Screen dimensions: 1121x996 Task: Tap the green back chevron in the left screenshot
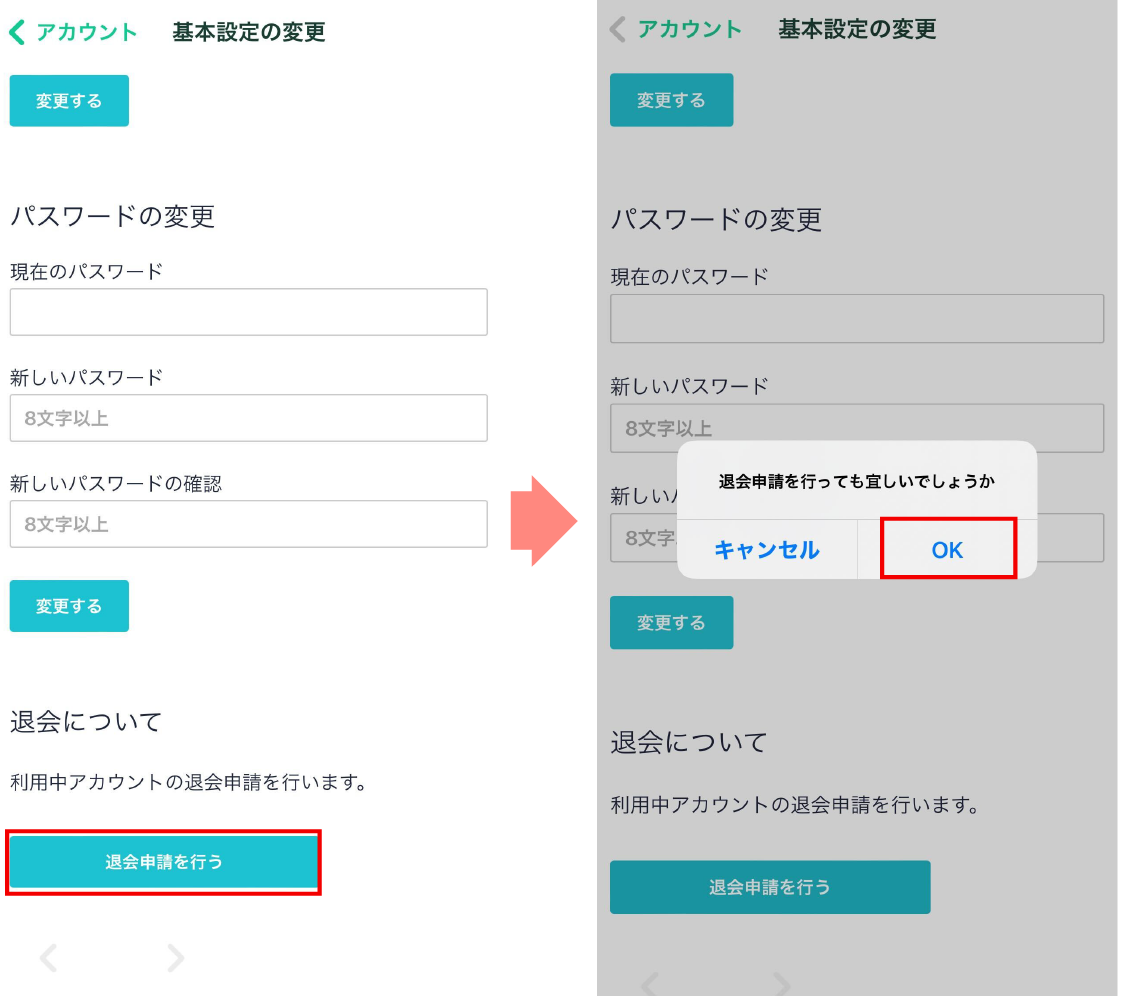(17, 32)
